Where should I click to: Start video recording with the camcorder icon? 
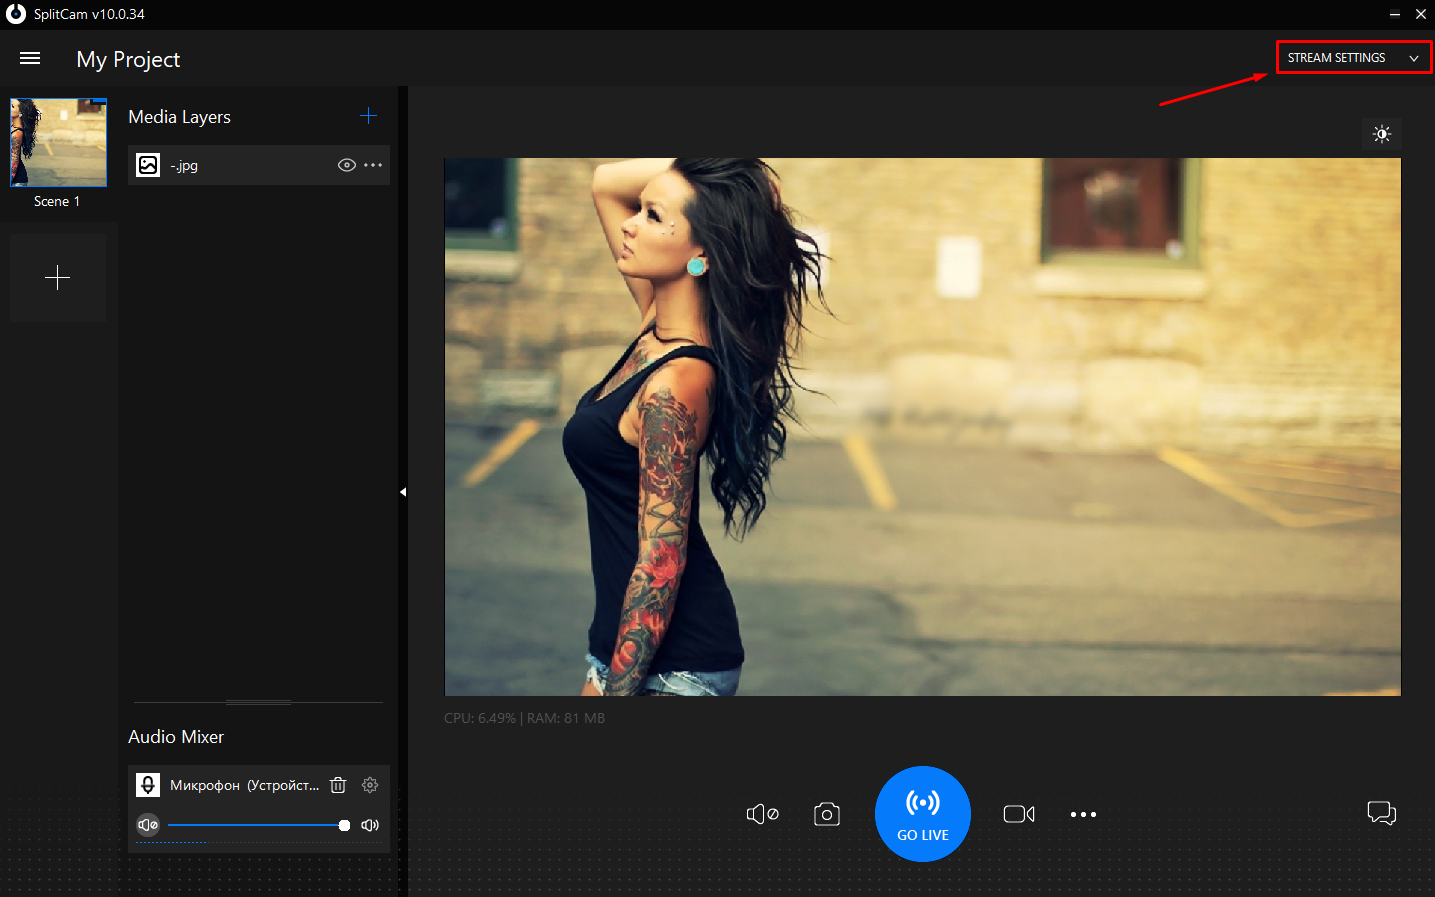pyautogui.click(x=1018, y=814)
